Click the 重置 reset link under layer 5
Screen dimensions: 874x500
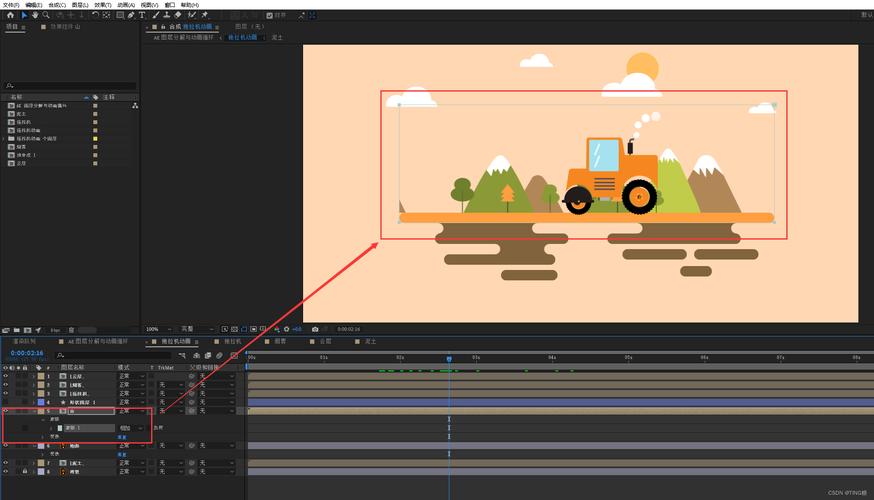pos(122,437)
